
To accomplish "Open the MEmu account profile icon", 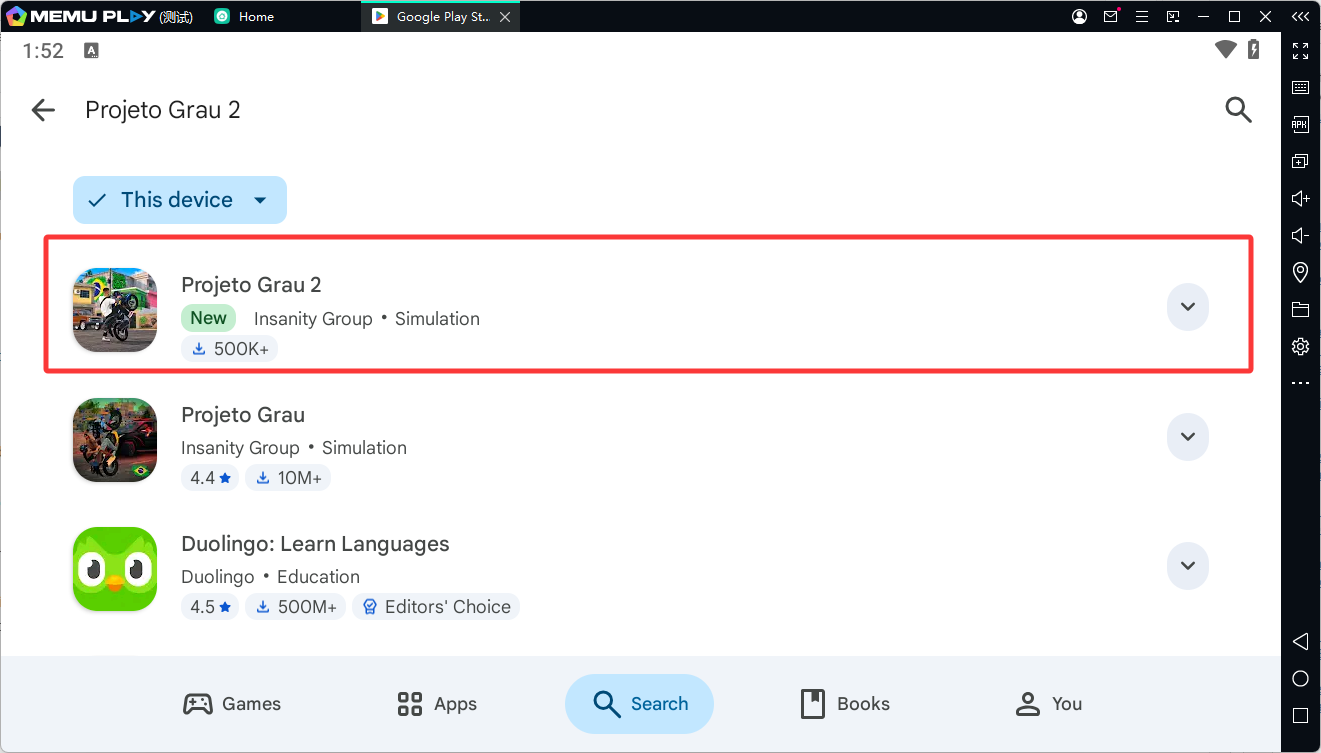I will point(1079,17).
